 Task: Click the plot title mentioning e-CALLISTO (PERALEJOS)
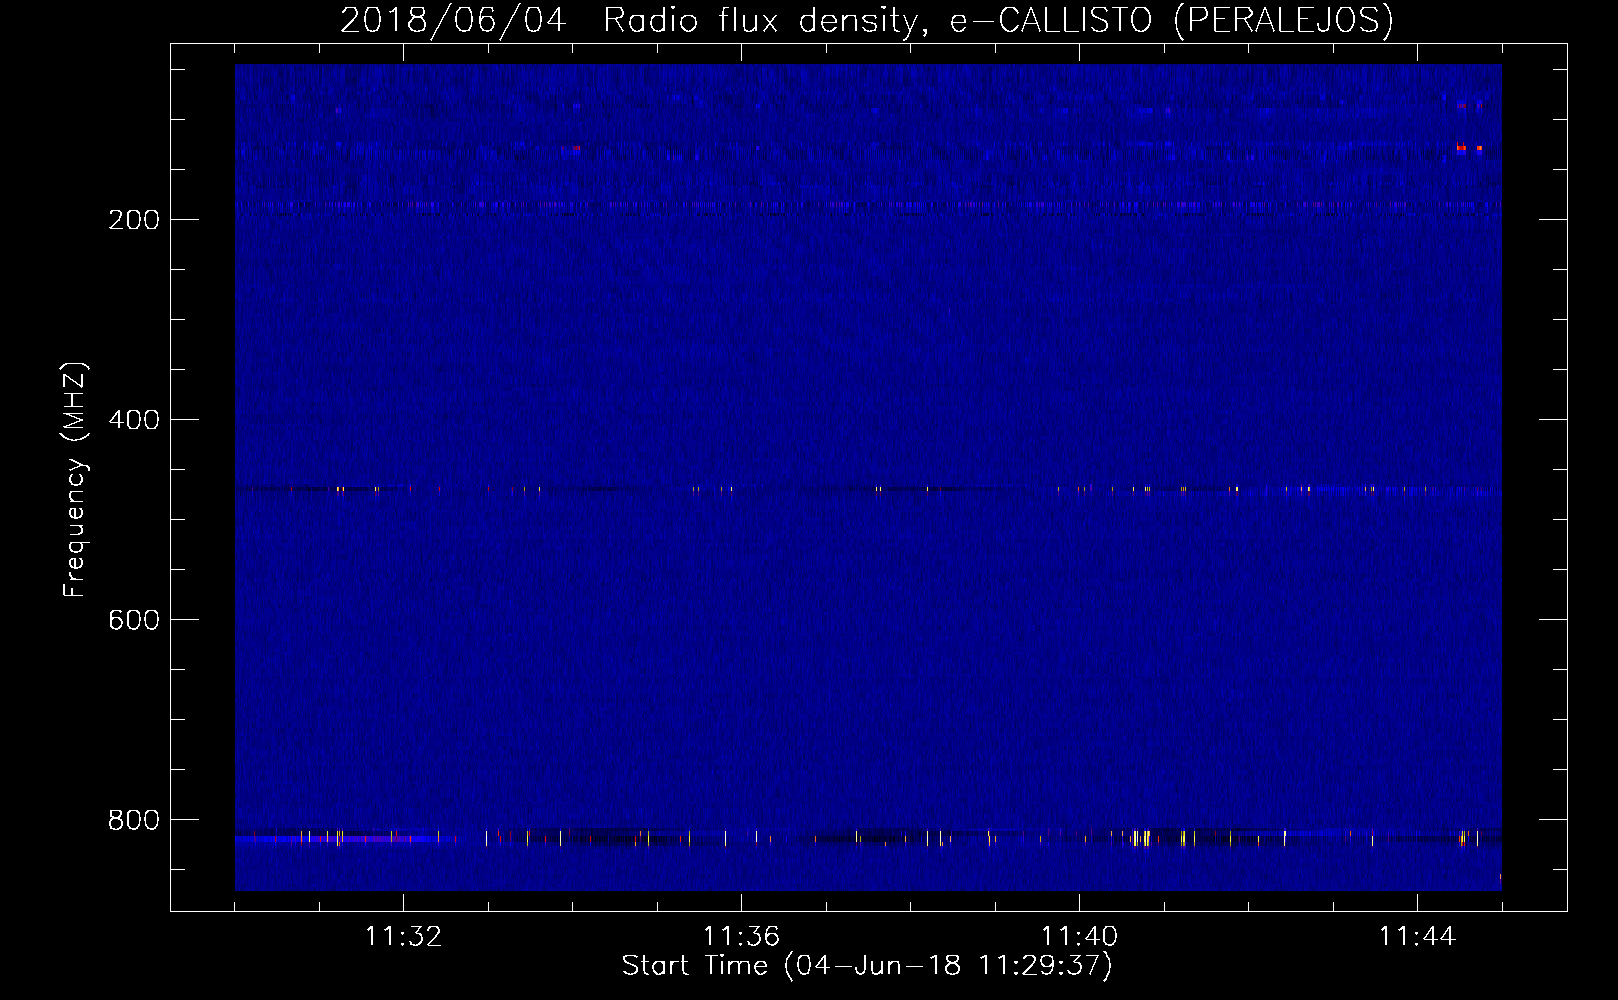(x=867, y=21)
